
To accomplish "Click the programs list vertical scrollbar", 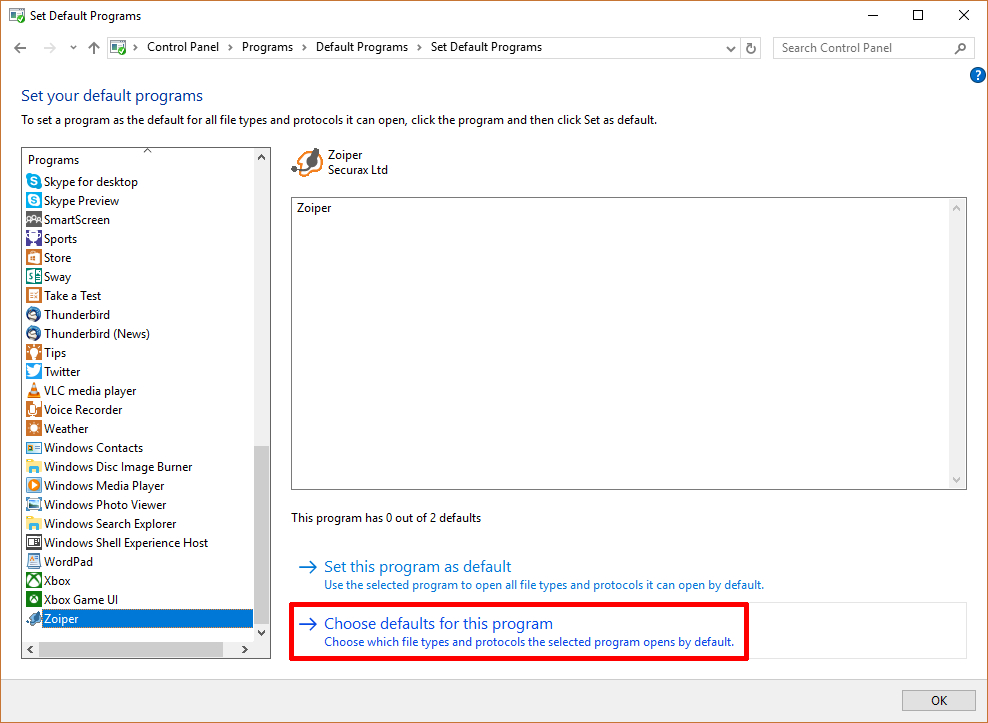I will 262,400.
